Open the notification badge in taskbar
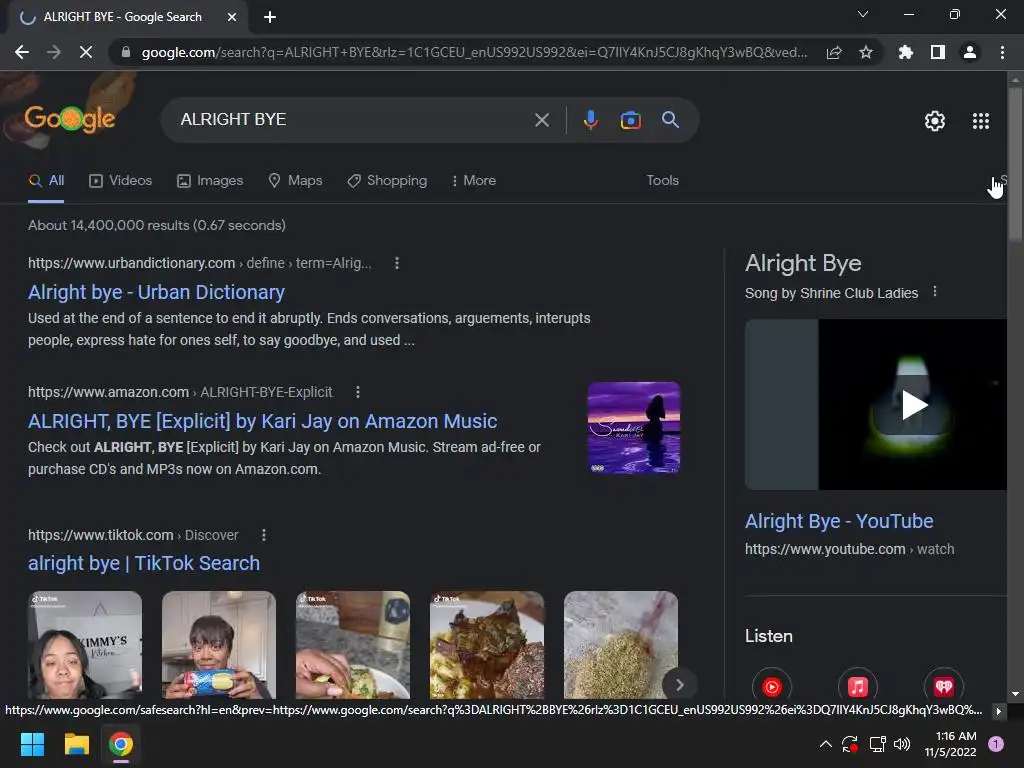 pyautogui.click(x=996, y=744)
